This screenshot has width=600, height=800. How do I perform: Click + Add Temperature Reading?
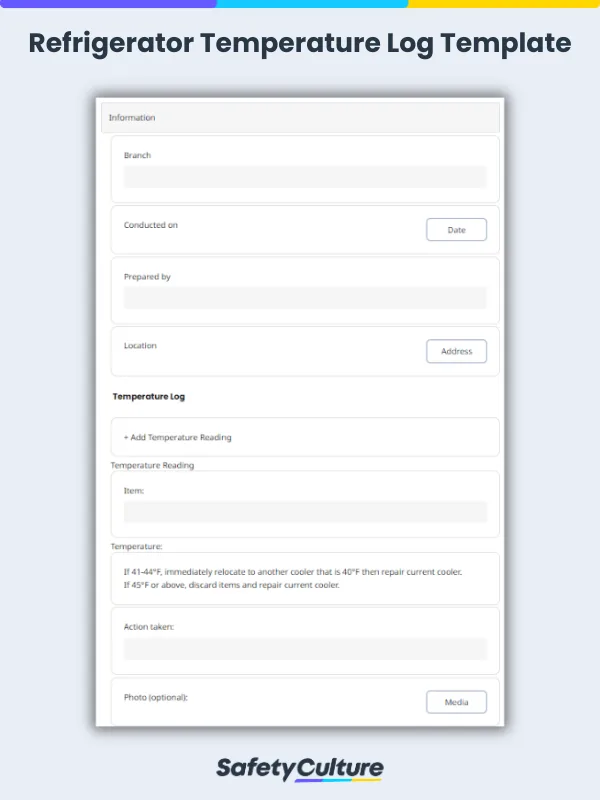(176, 437)
